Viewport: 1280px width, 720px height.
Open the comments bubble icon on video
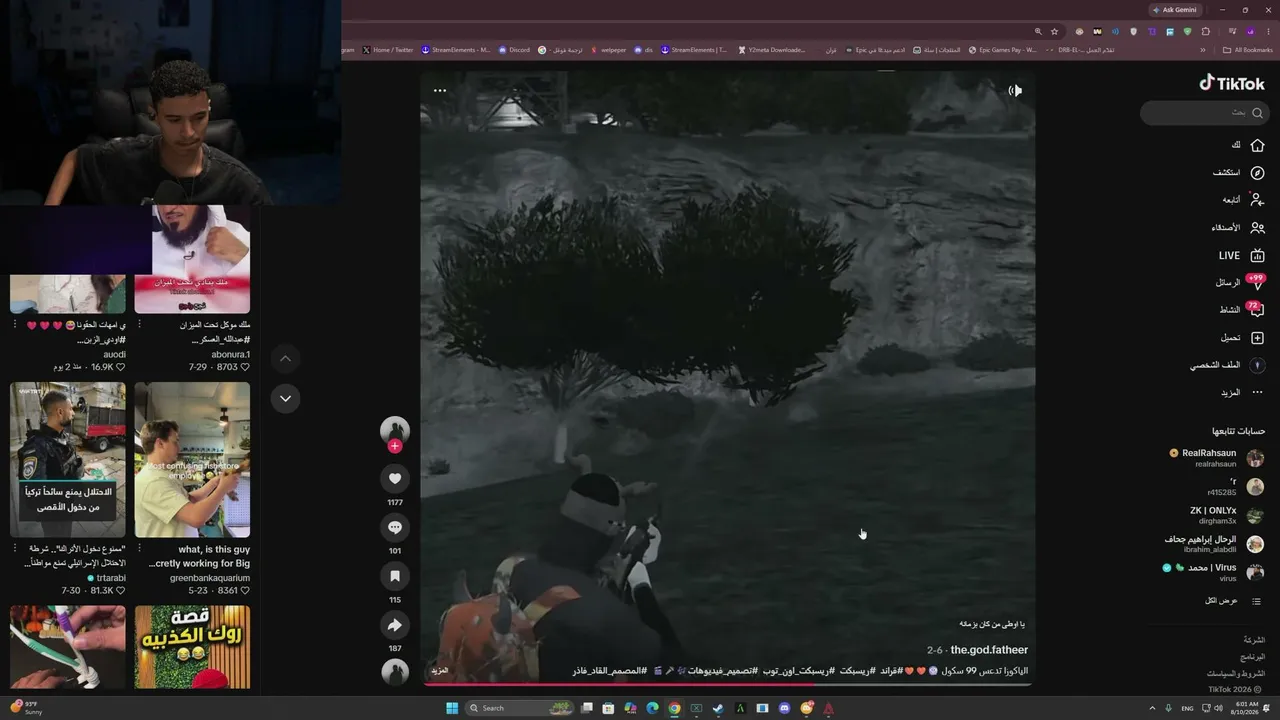(x=395, y=527)
